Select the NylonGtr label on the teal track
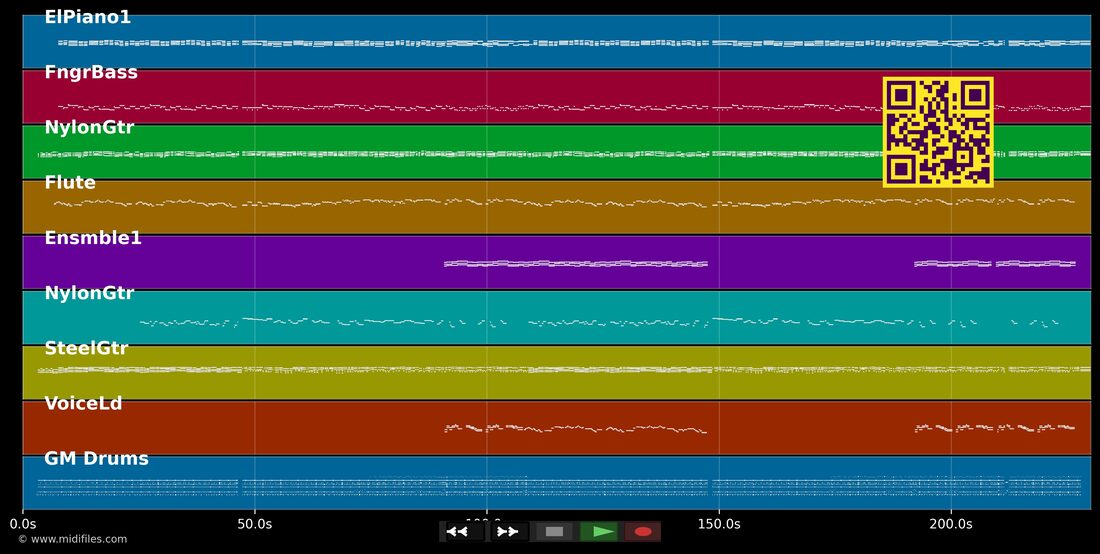This screenshot has width=1100, height=554. coord(89,293)
